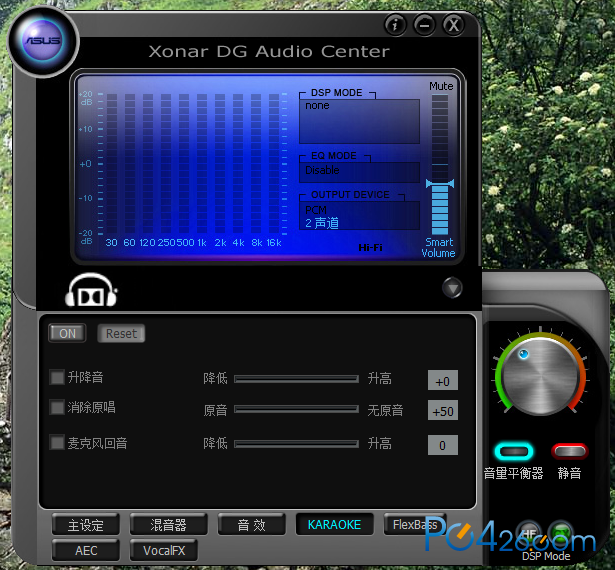Image resolution: width=615 pixels, height=570 pixels.
Task: Open the 主设定 main settings tab
Action: [x=86, y=524]
